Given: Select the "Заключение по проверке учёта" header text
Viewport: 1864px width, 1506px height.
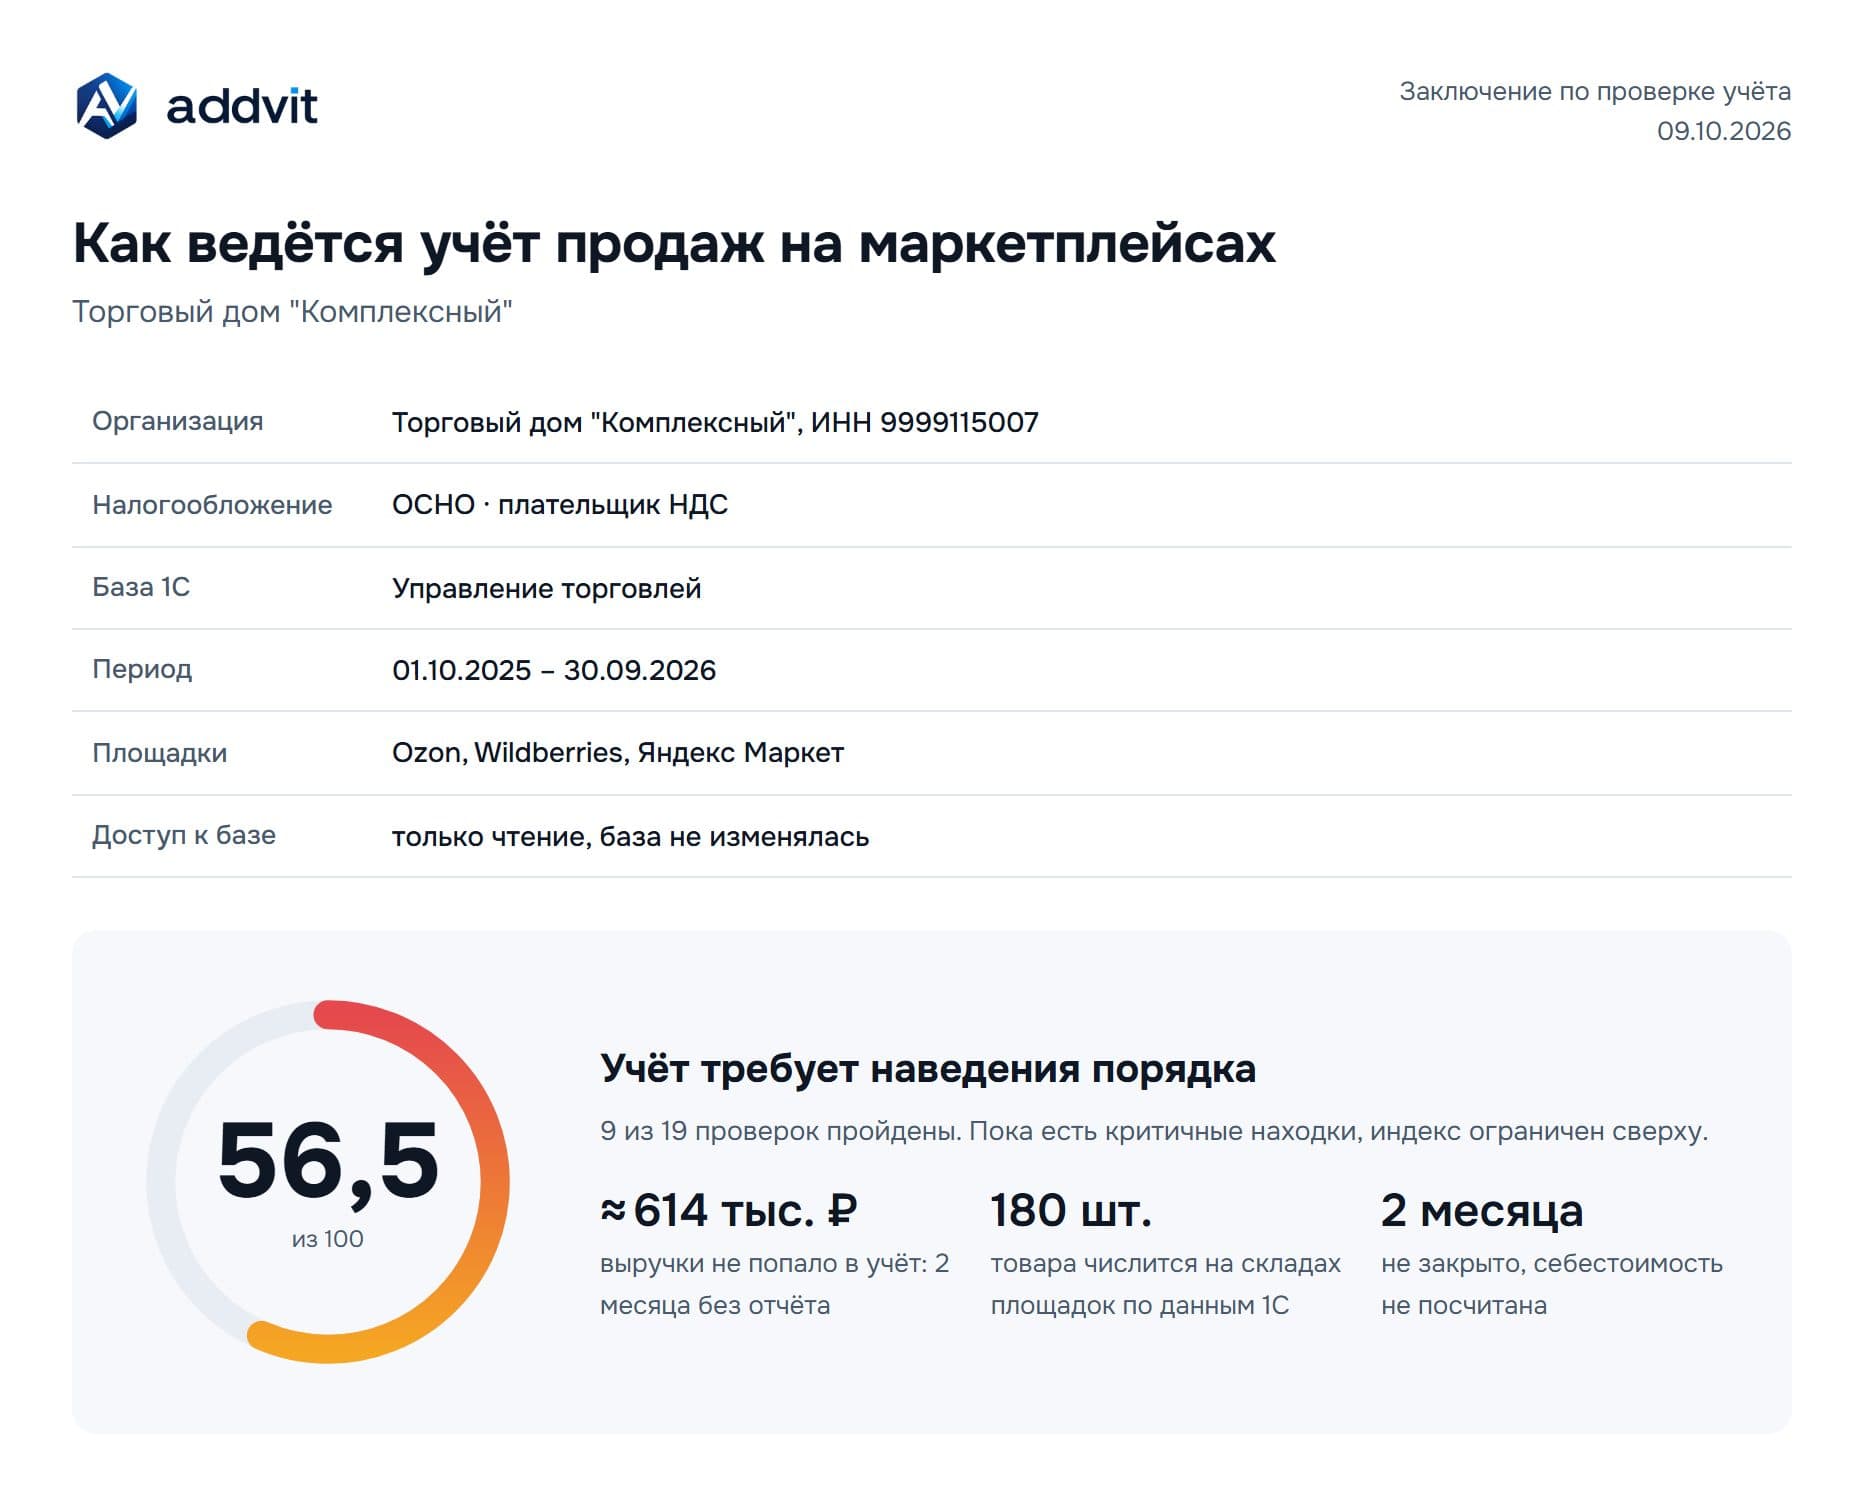Looking at the screenshot, I should (1595, 91).
